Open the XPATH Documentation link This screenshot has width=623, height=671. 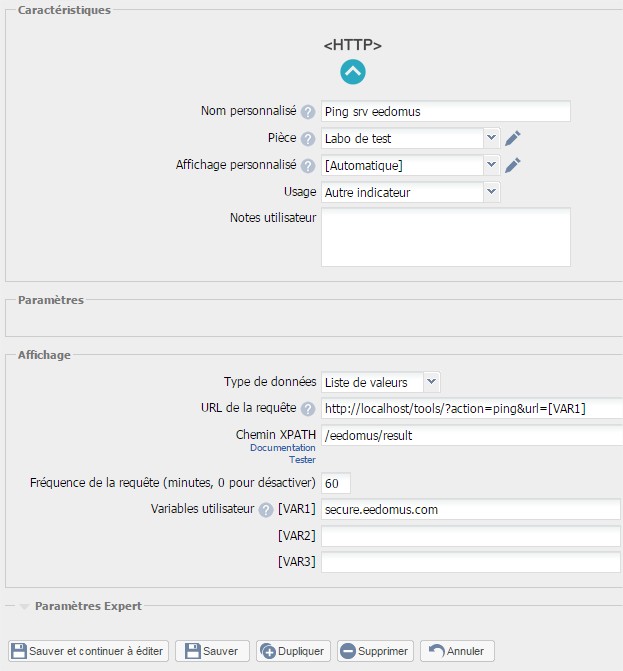[283, 449]
